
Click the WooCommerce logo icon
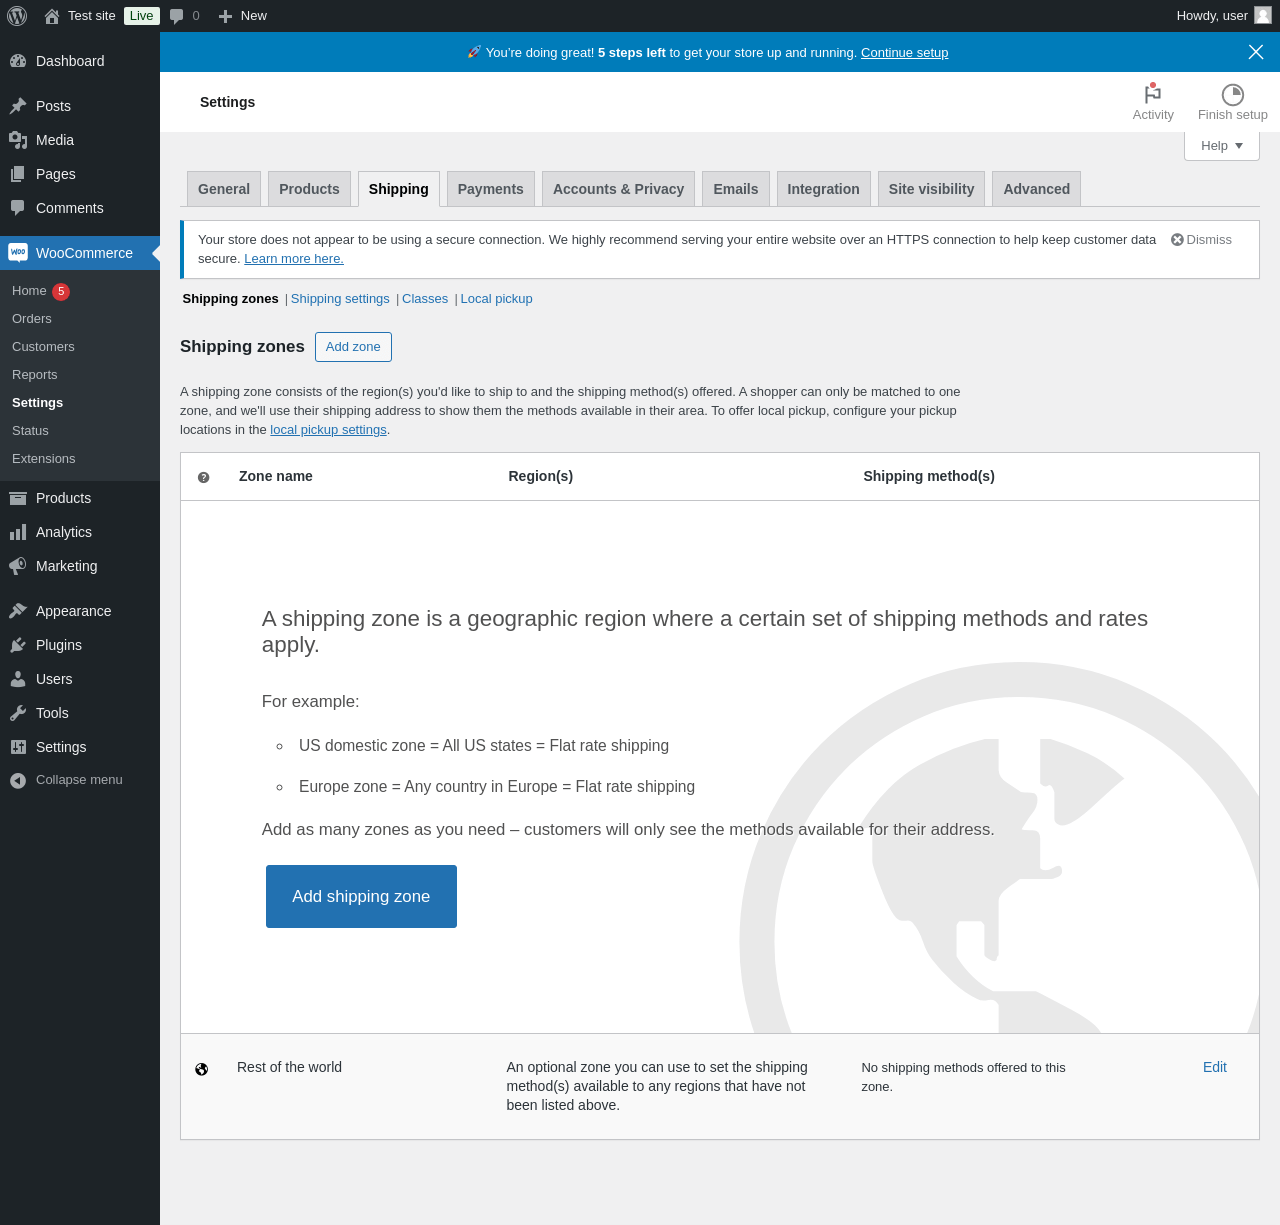[x=18, y=253]
